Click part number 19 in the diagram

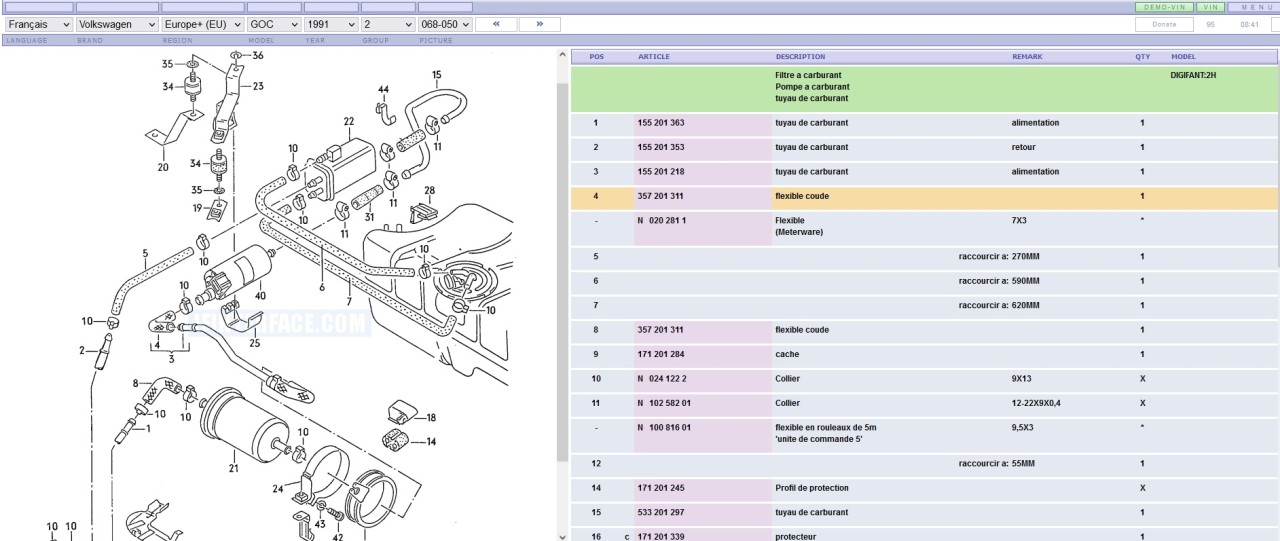point(198,208)
